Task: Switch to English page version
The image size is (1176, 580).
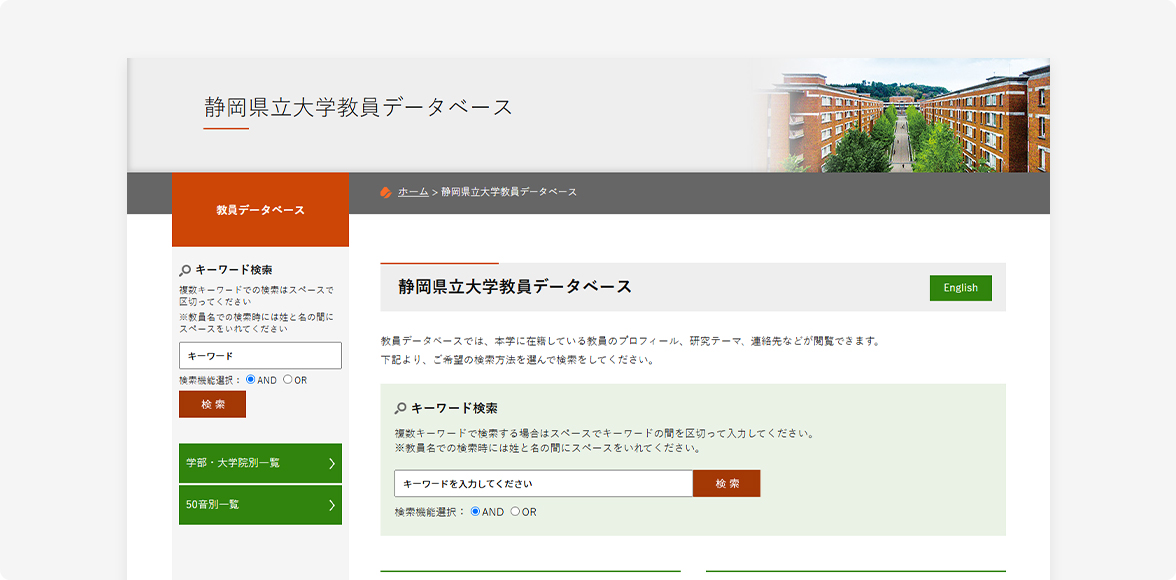Action: click(x=961, y=288)
